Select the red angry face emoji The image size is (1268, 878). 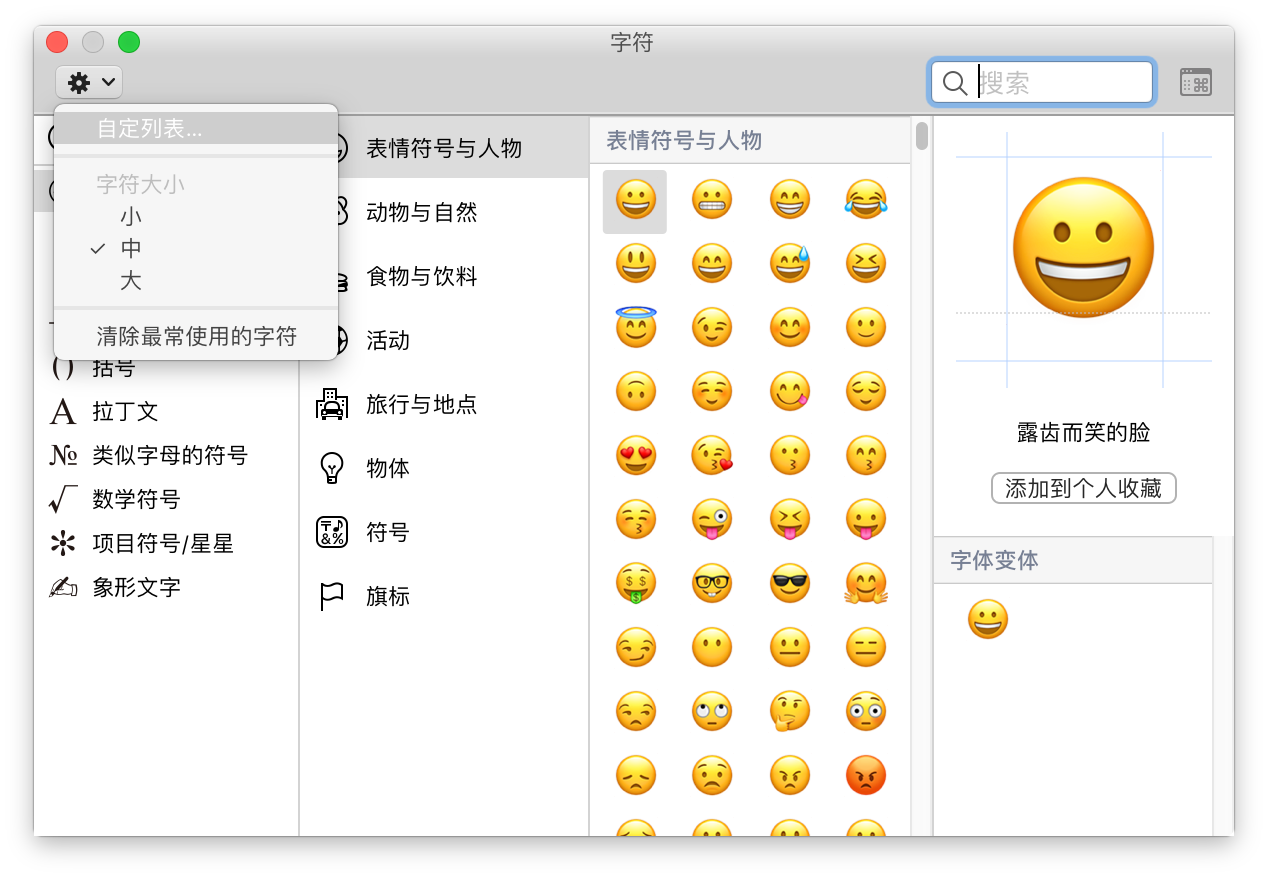[x=866, y=775]
